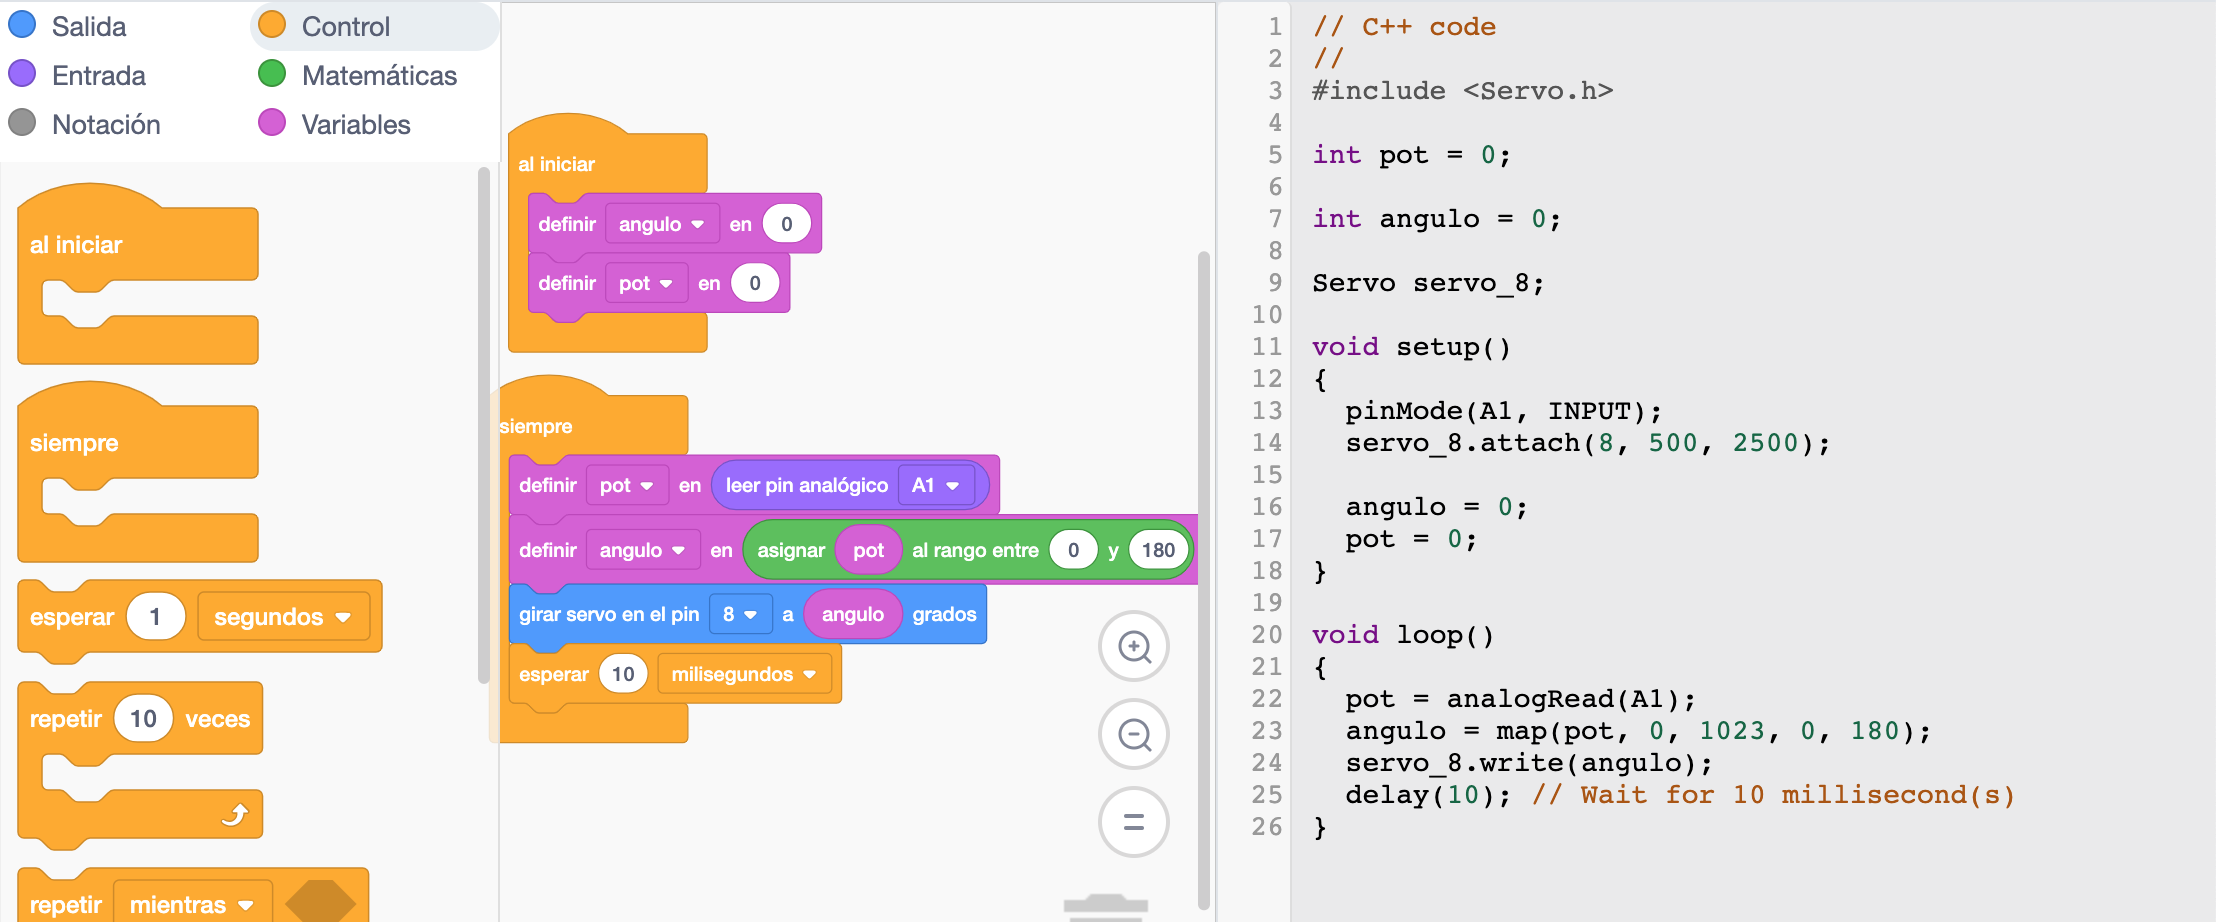Select the green Matemáticas category circle
Viewport: 2216px width, 922px height.
(x=272, y=74)
